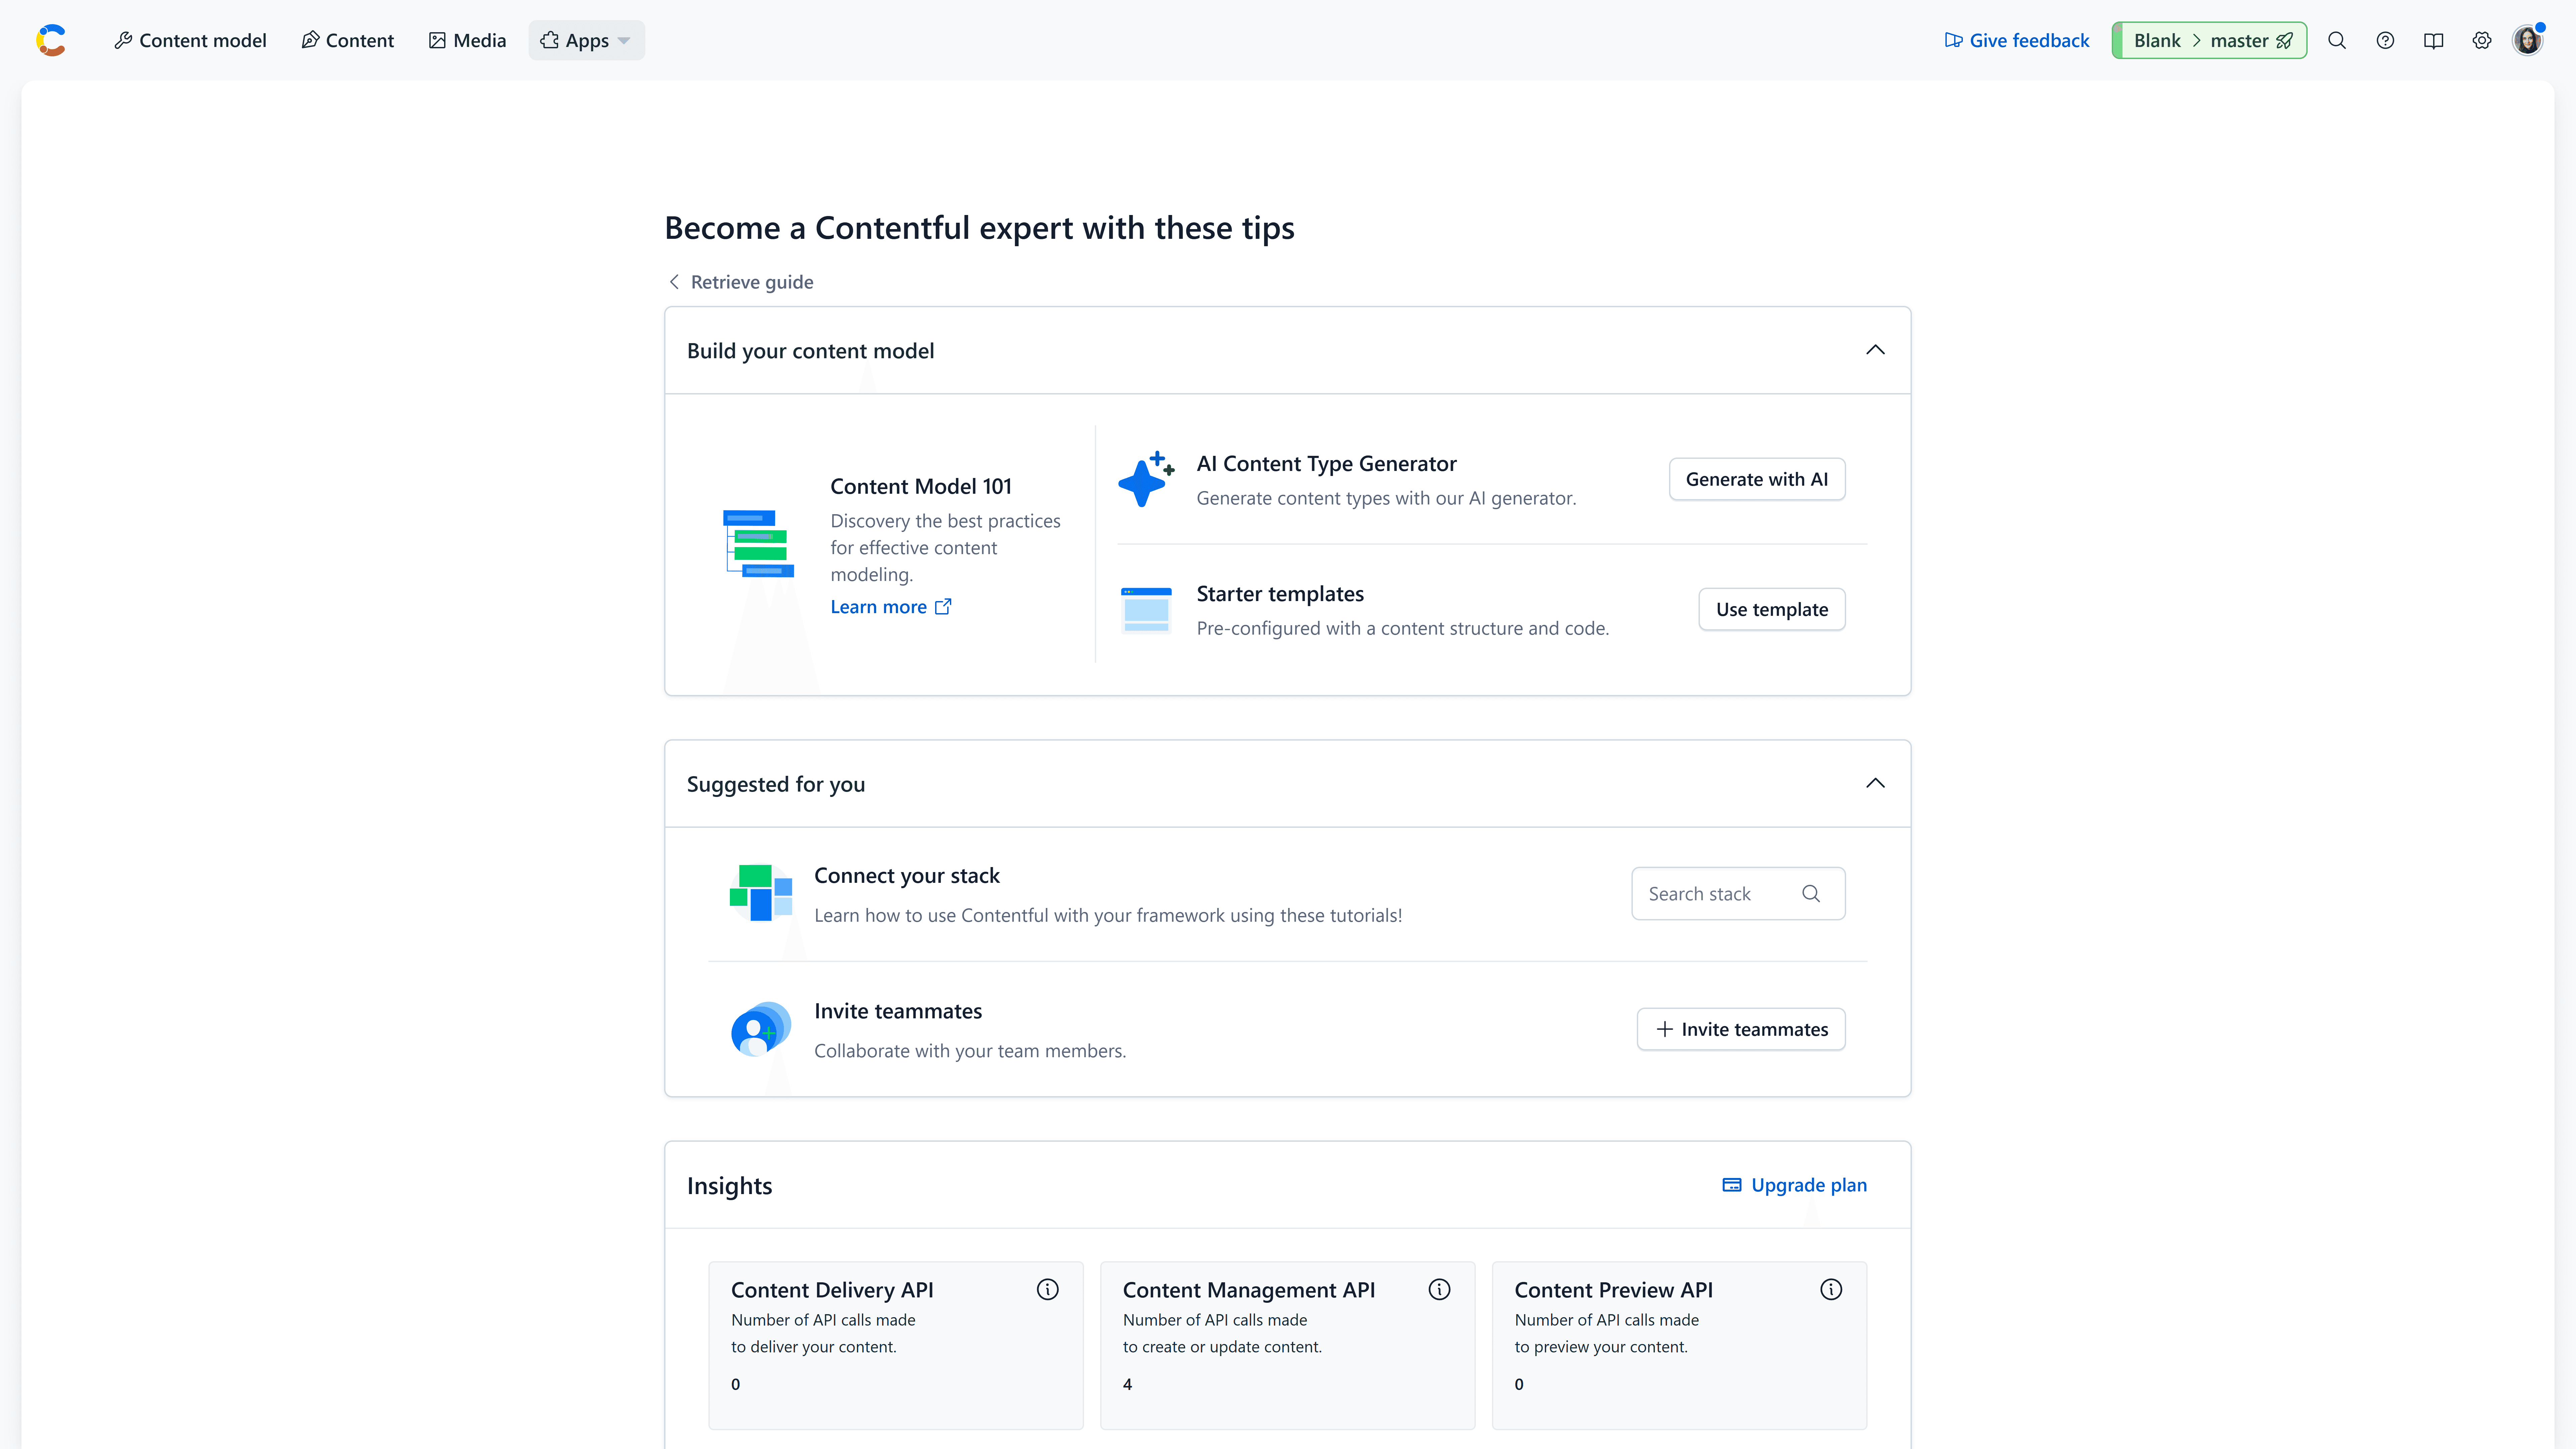Click the Give feedback megaphone icon
Screen dimensions: 2576x1449
[x=1953, y=40]
